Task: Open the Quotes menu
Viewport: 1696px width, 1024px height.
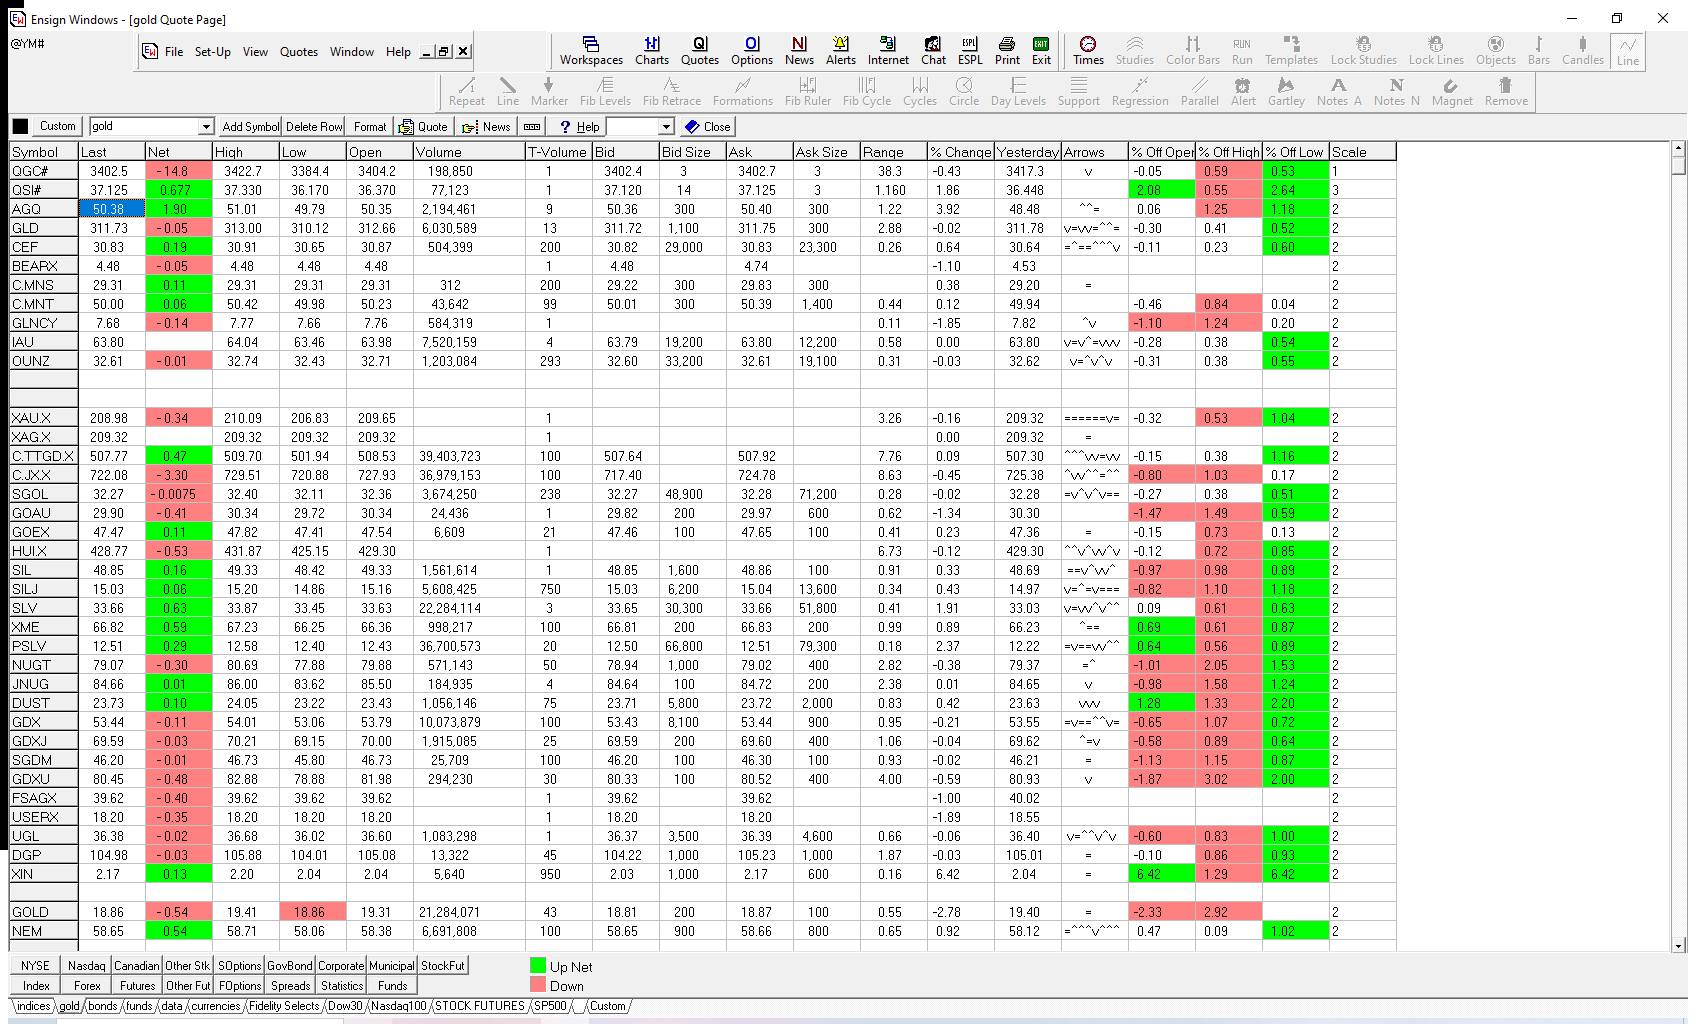Action: (298, 52)
